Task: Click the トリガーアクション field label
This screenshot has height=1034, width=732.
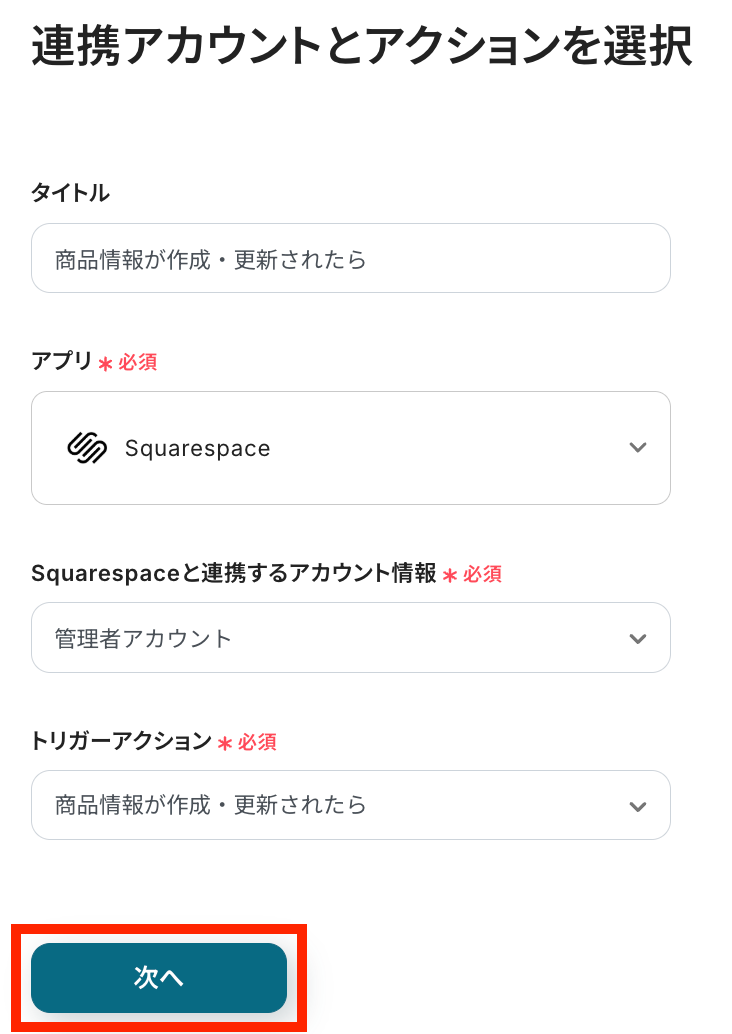Action: (x=122, y=741)
